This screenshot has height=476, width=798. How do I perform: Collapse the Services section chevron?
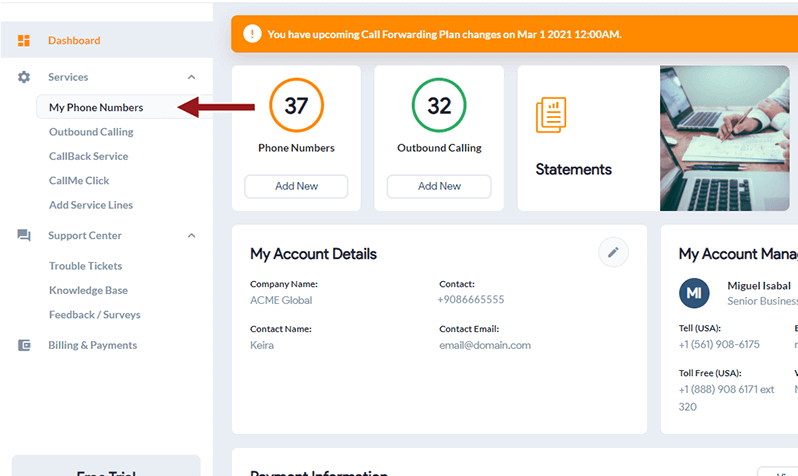point(191,77)
